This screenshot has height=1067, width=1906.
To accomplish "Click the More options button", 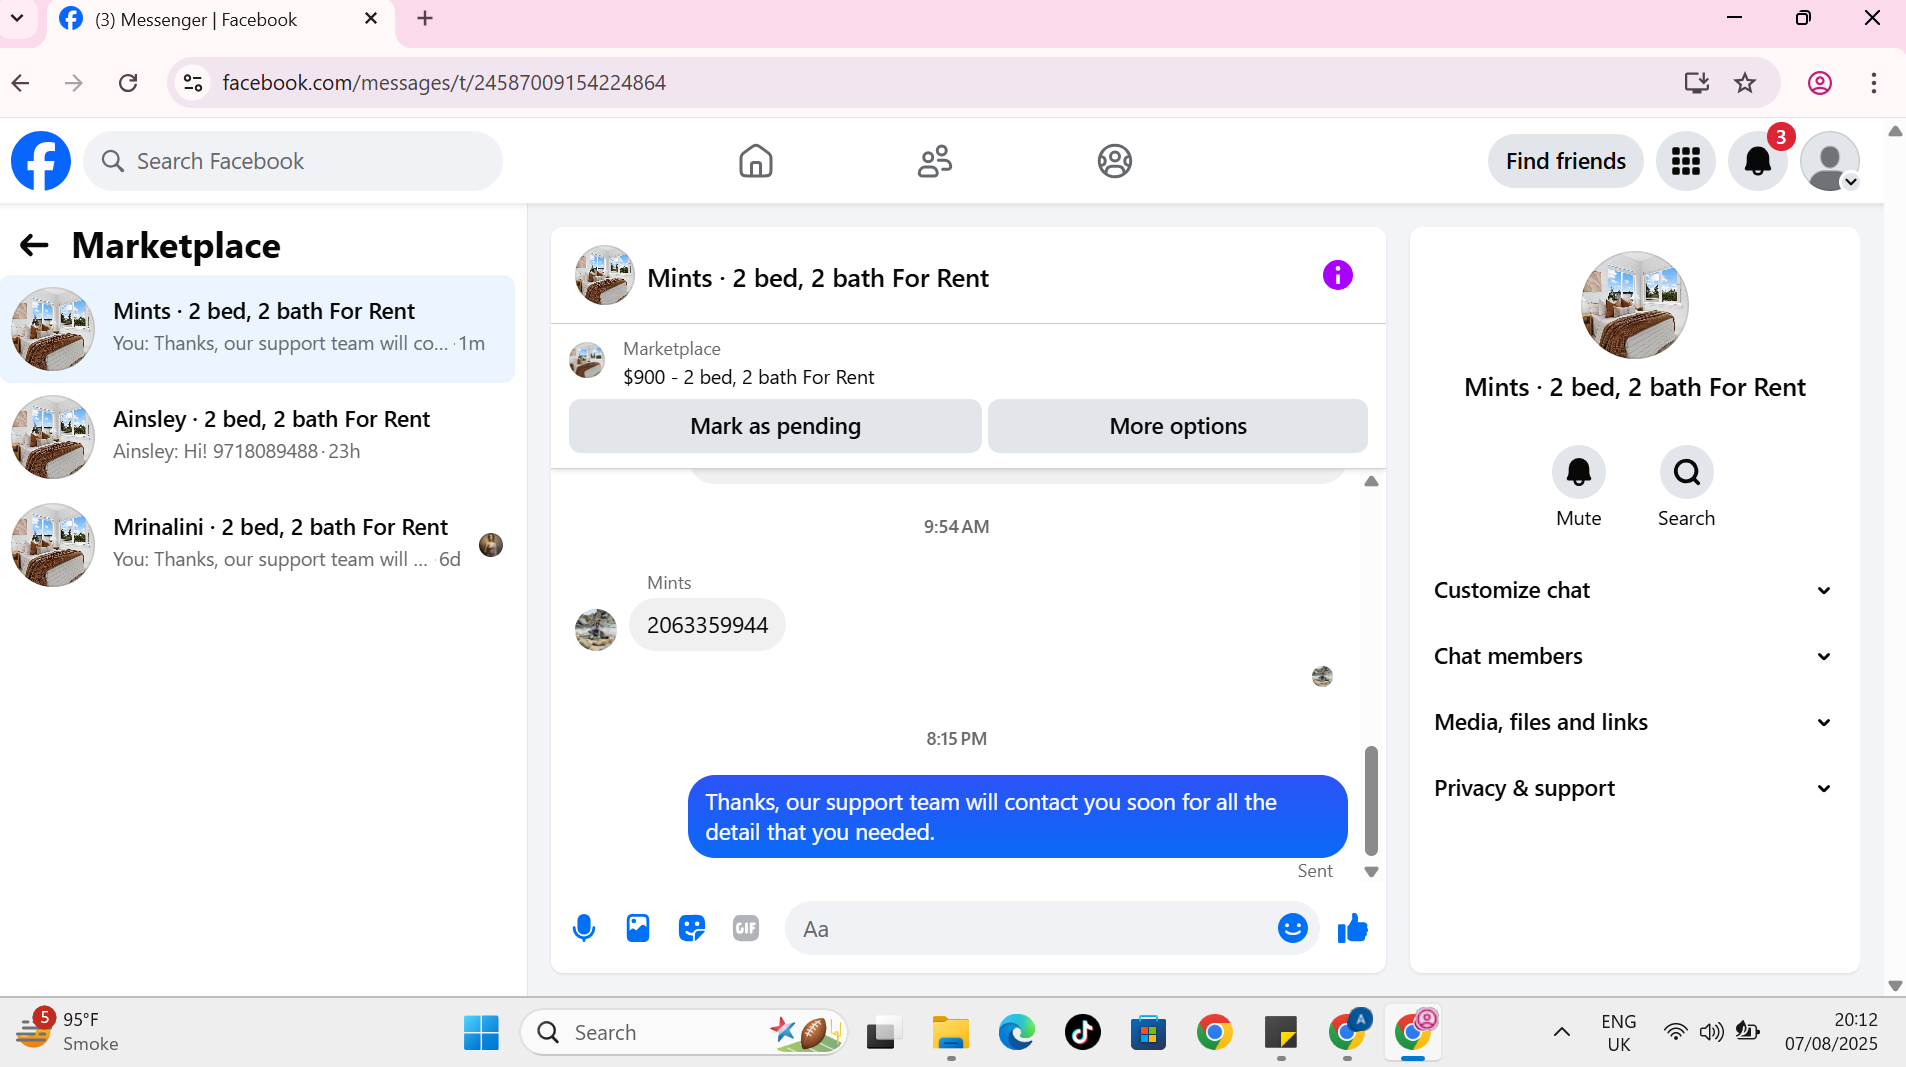I will point(1178,426).
